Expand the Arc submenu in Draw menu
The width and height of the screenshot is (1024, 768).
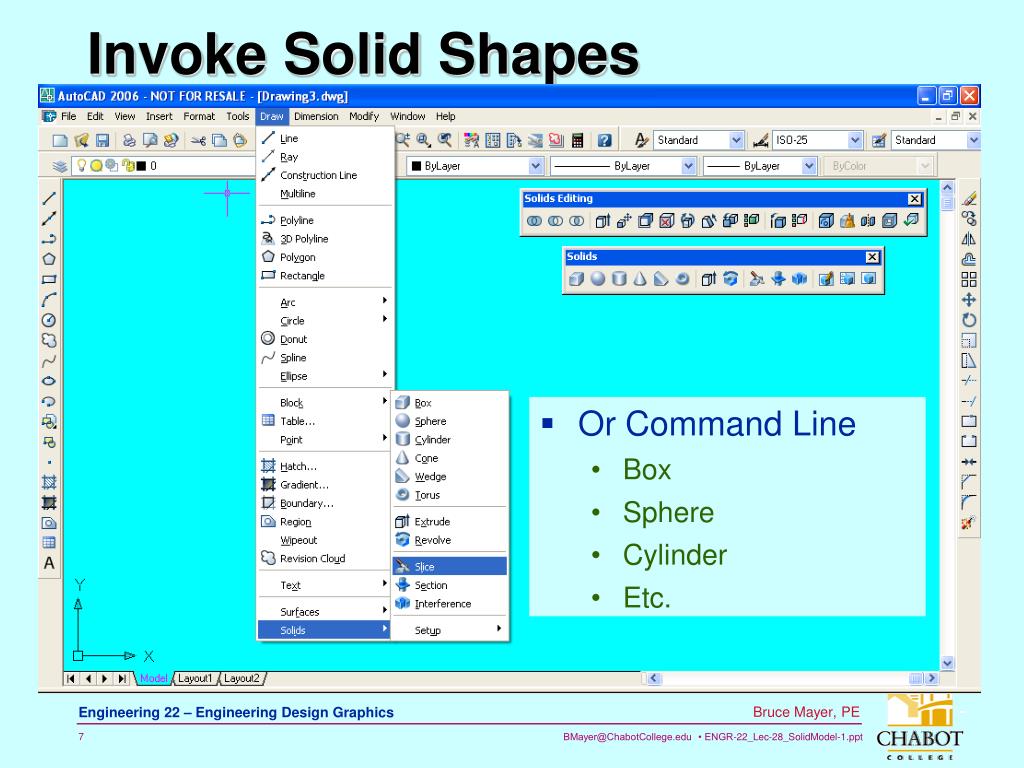pos(325,302)
